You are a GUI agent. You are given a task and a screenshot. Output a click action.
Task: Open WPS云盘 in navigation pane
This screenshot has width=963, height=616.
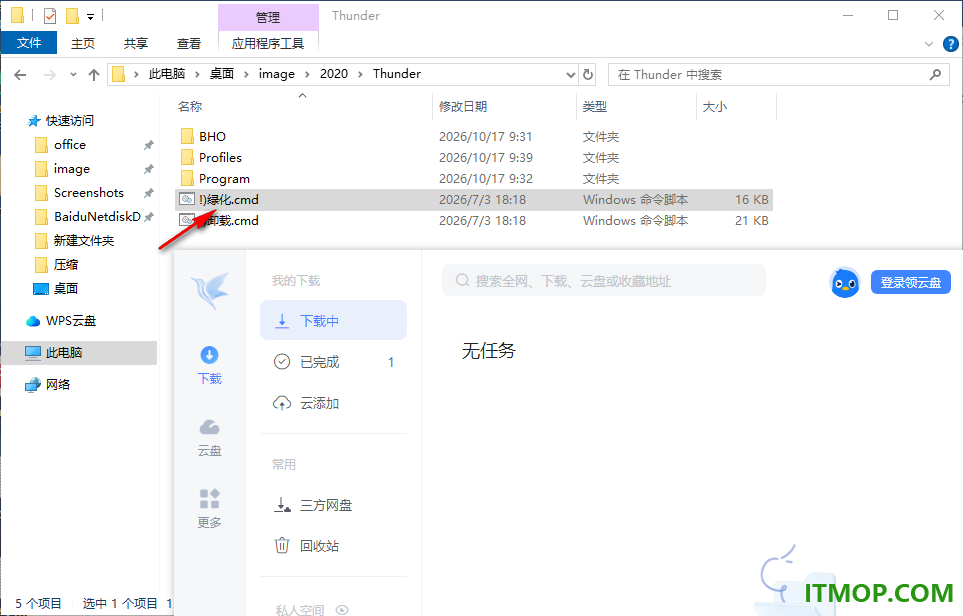point(71,321)
